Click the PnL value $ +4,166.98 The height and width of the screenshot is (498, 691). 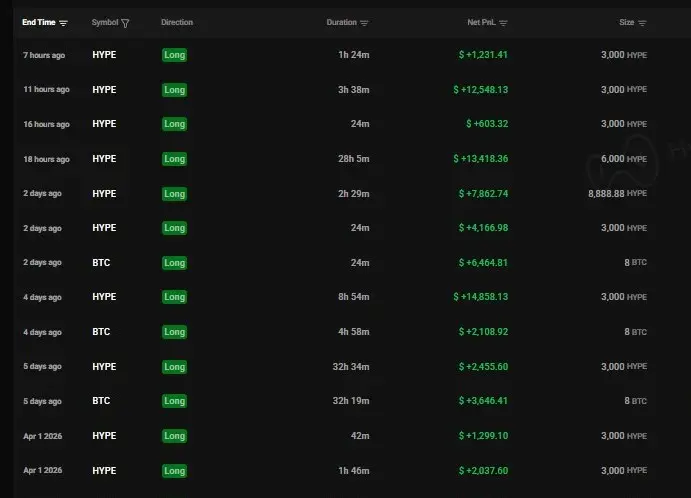483,228
